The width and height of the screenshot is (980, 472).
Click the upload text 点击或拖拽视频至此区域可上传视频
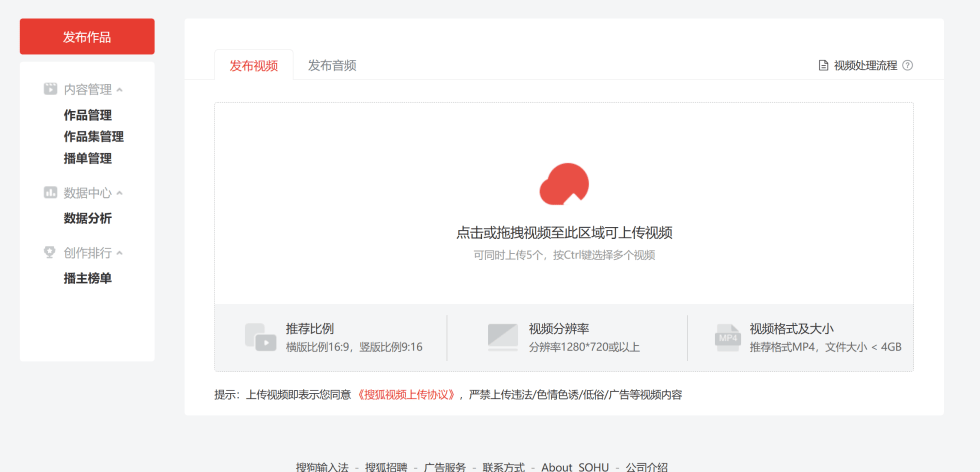(x=564, y=233)
